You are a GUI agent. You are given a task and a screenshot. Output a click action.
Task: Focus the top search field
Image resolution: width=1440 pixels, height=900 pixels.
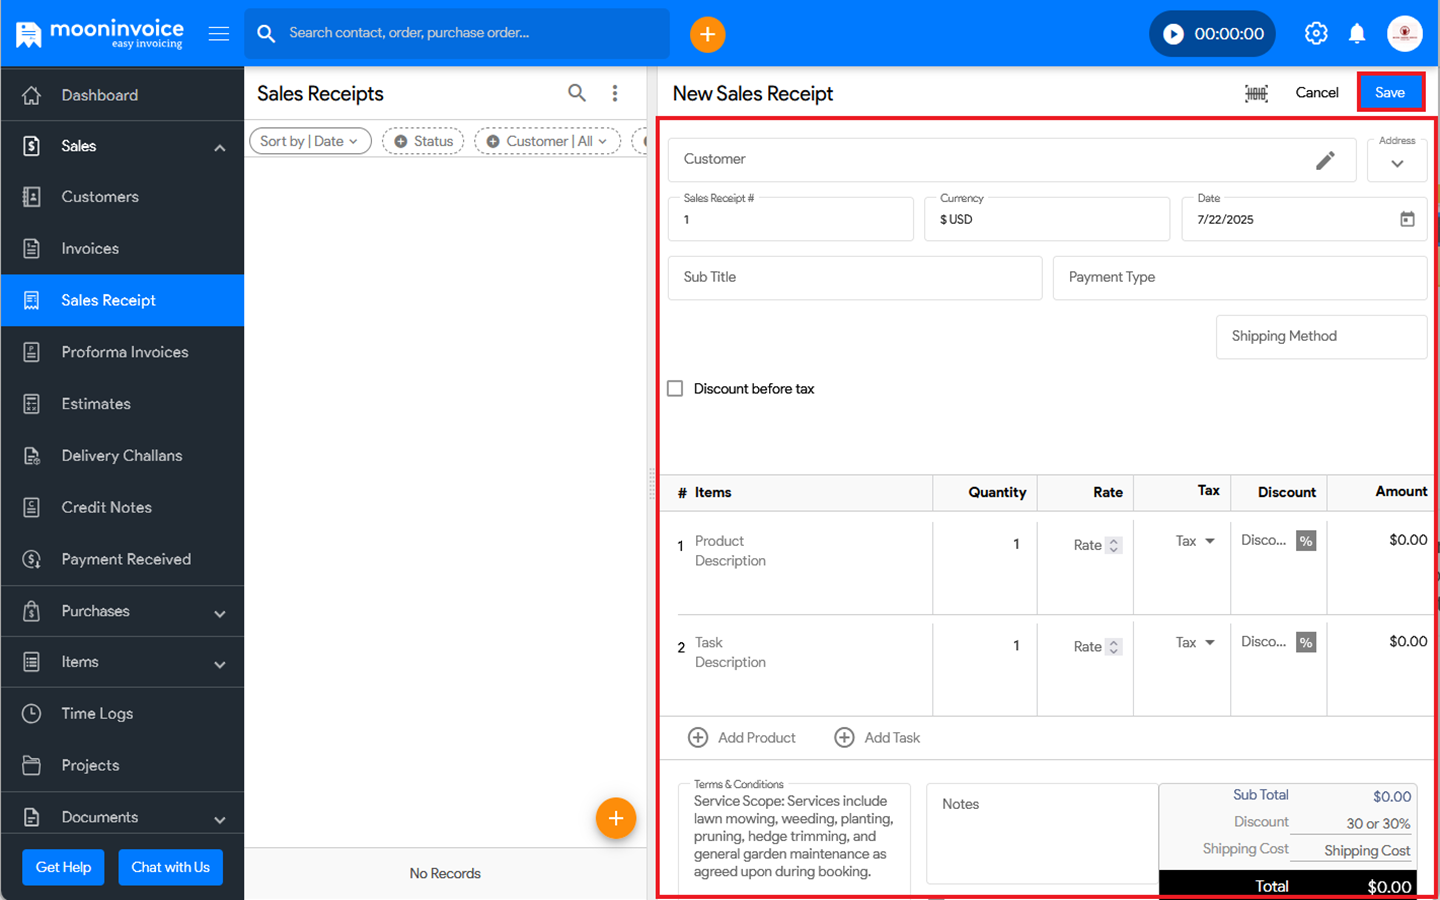tap(457, 33)
